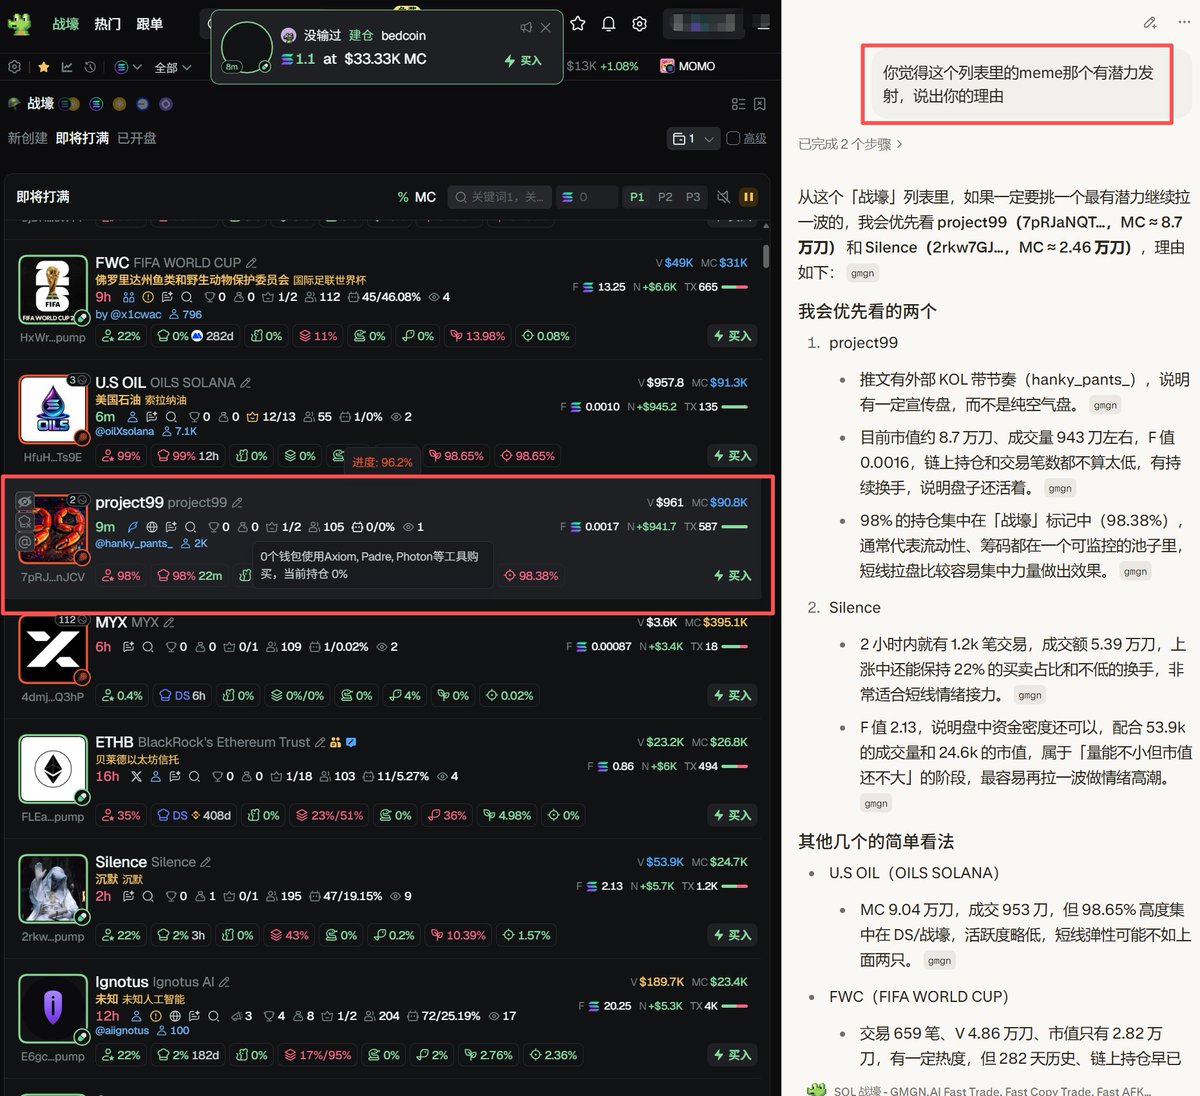The height and width of the screenshot is (1096, 1200).
Task: Open the ETHB token thumbnail
Action: click(53, 768)
